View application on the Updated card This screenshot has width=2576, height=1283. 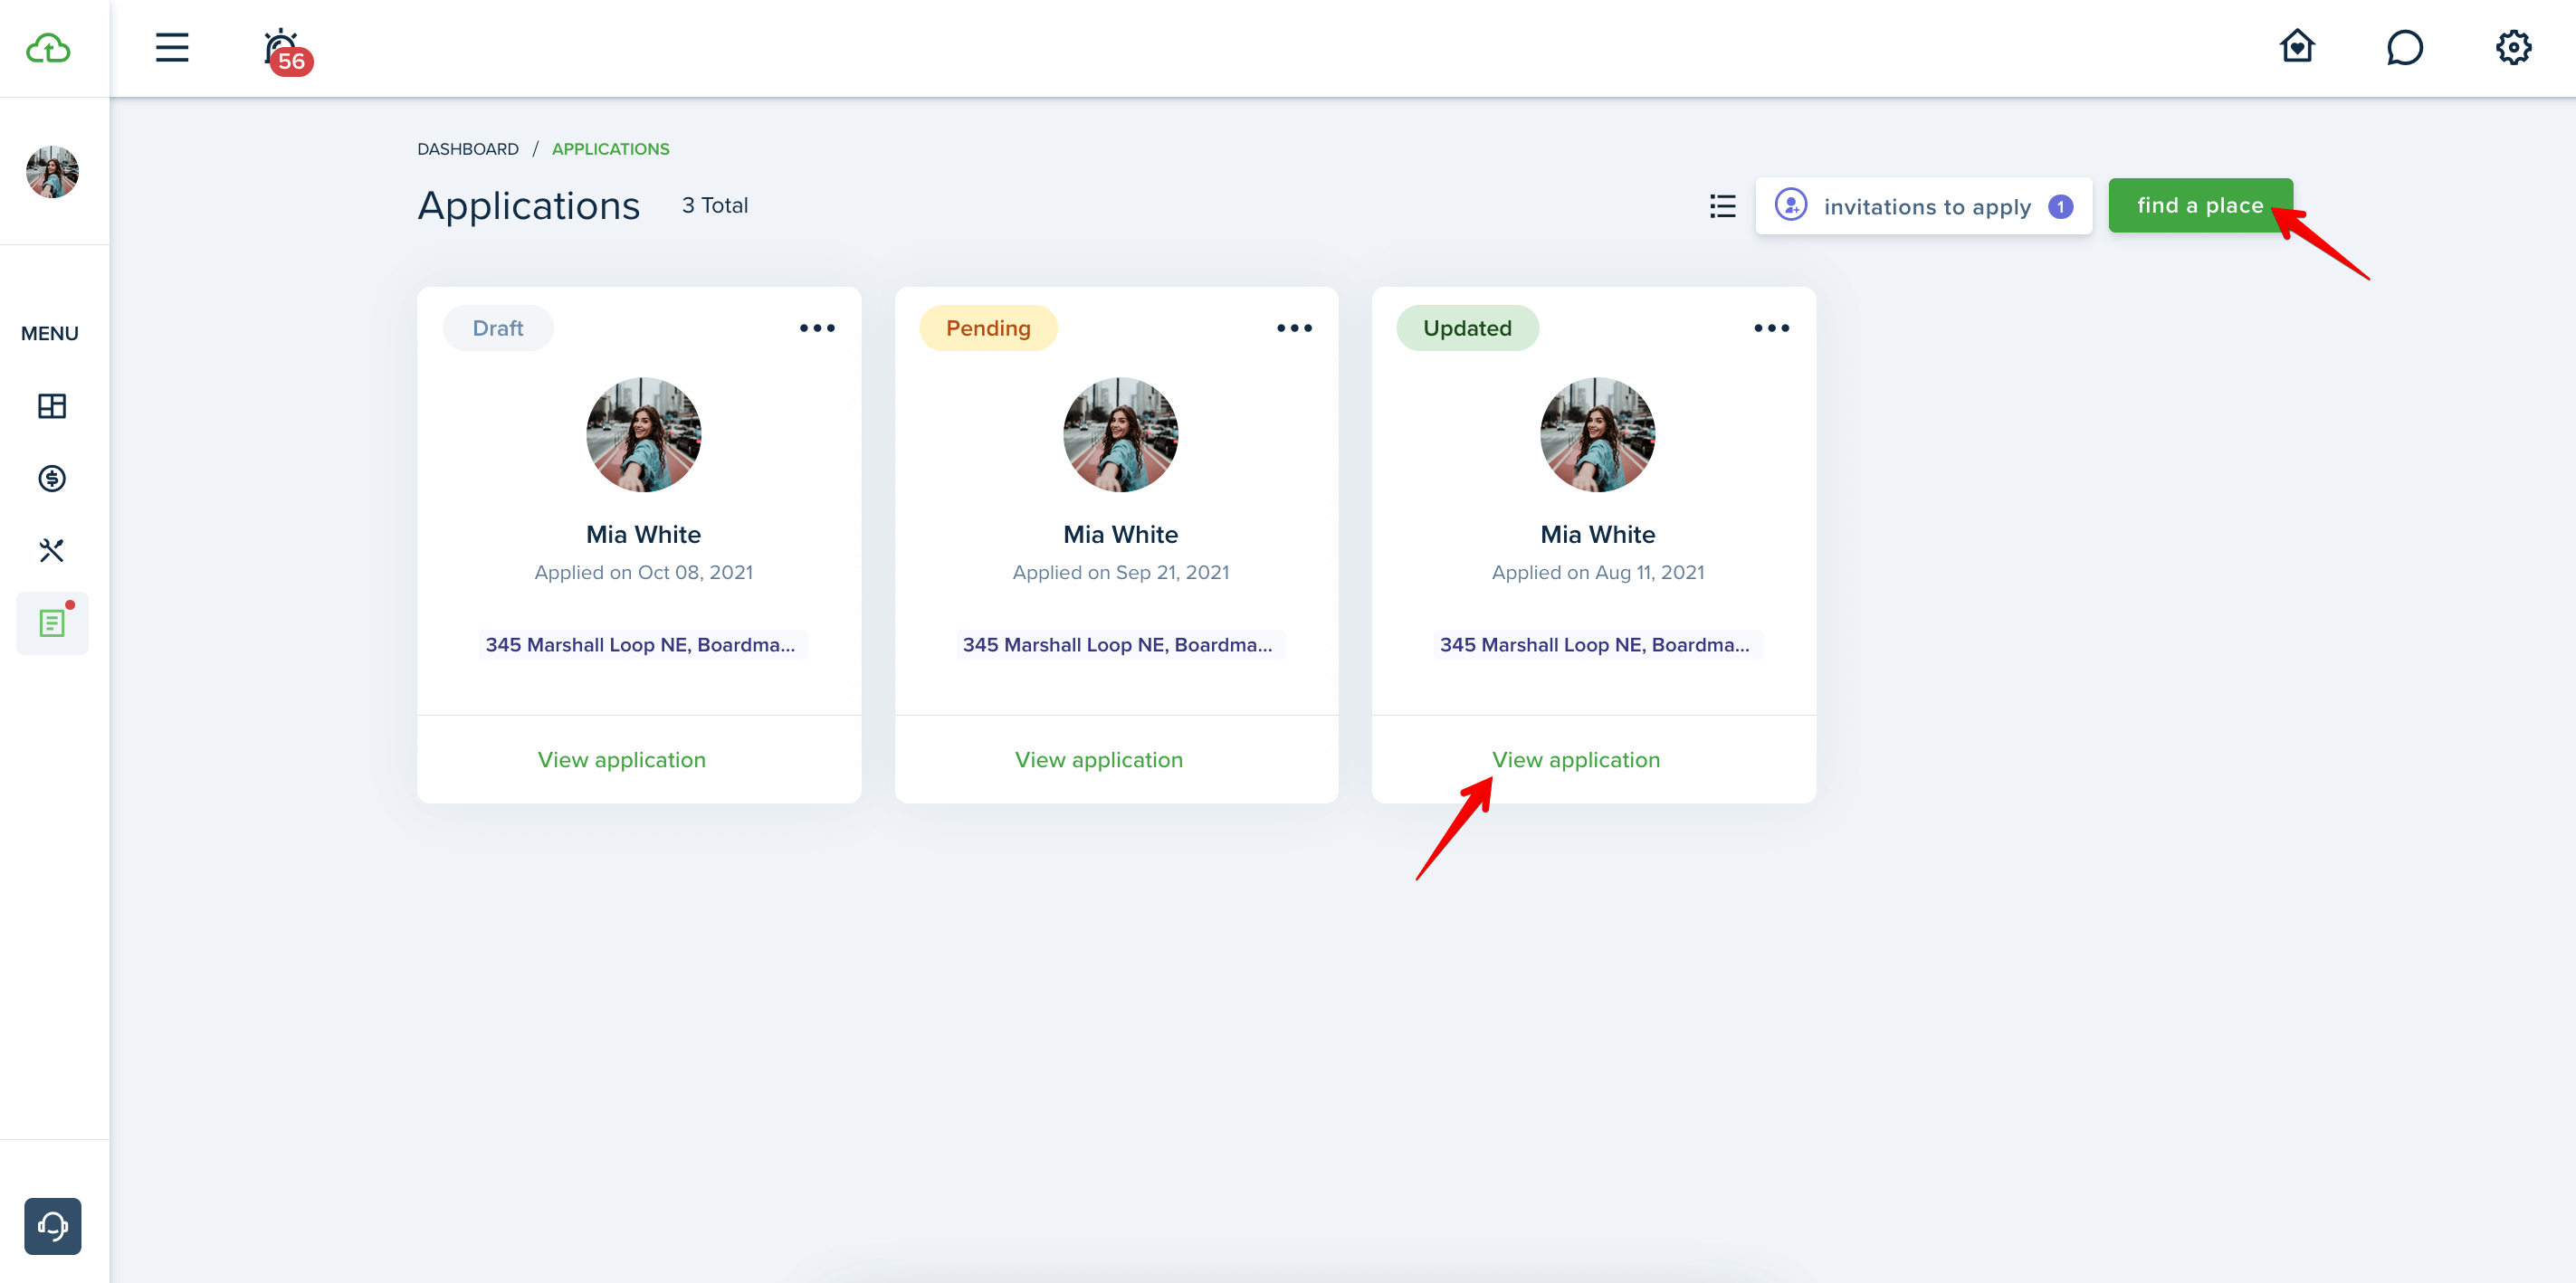[x=1576, y=760]
